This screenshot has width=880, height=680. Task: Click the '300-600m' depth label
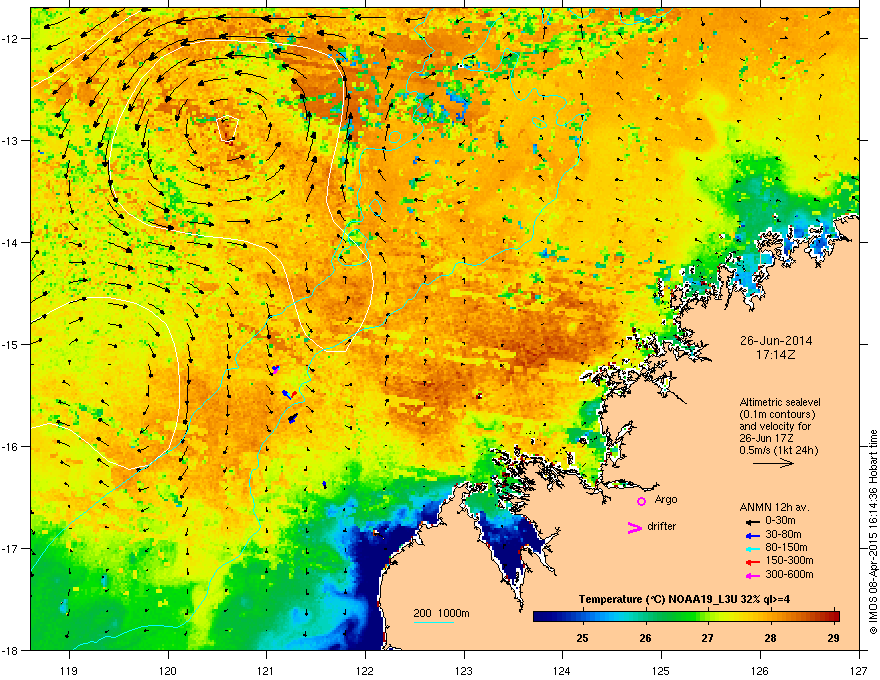(x=789, y=574)
